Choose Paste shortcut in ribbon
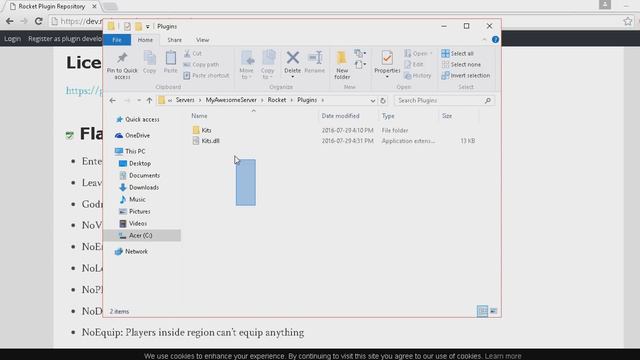Viewport: 640px width, 360px height. 206,76
